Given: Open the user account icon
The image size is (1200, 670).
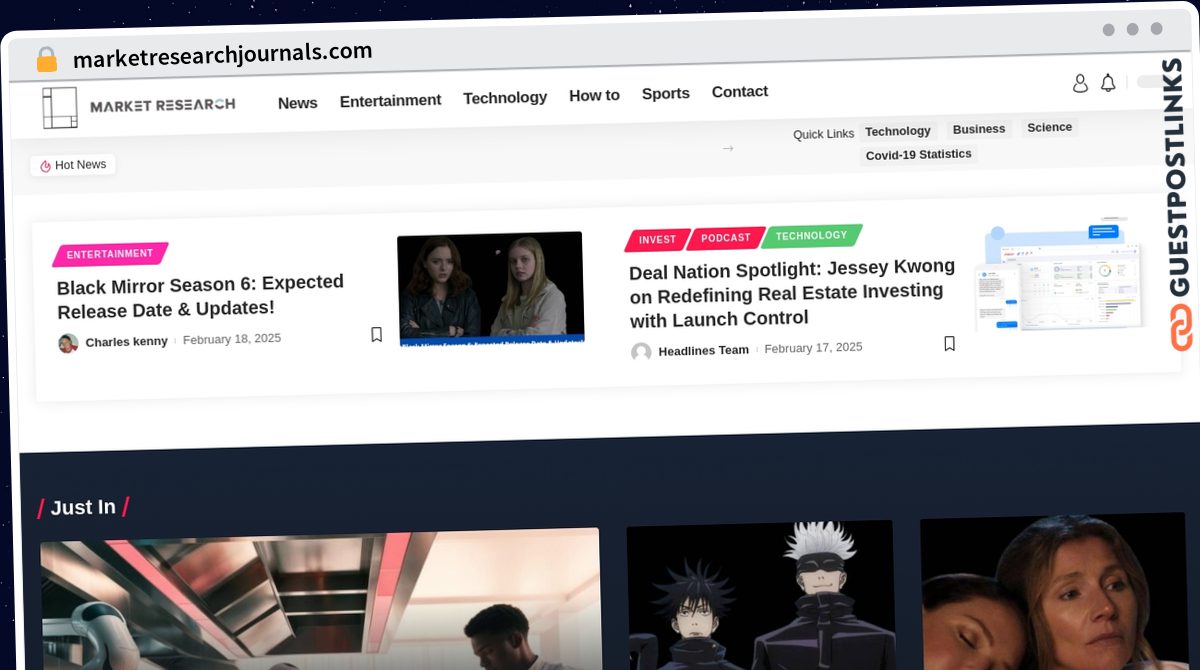Looking at the screenshot, I should point(1080,84).
